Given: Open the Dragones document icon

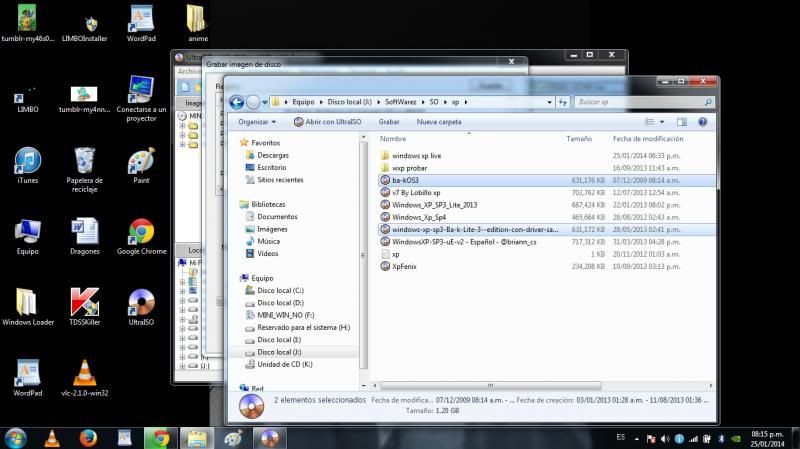Looking at the screenshot, I should click(85, 236).
